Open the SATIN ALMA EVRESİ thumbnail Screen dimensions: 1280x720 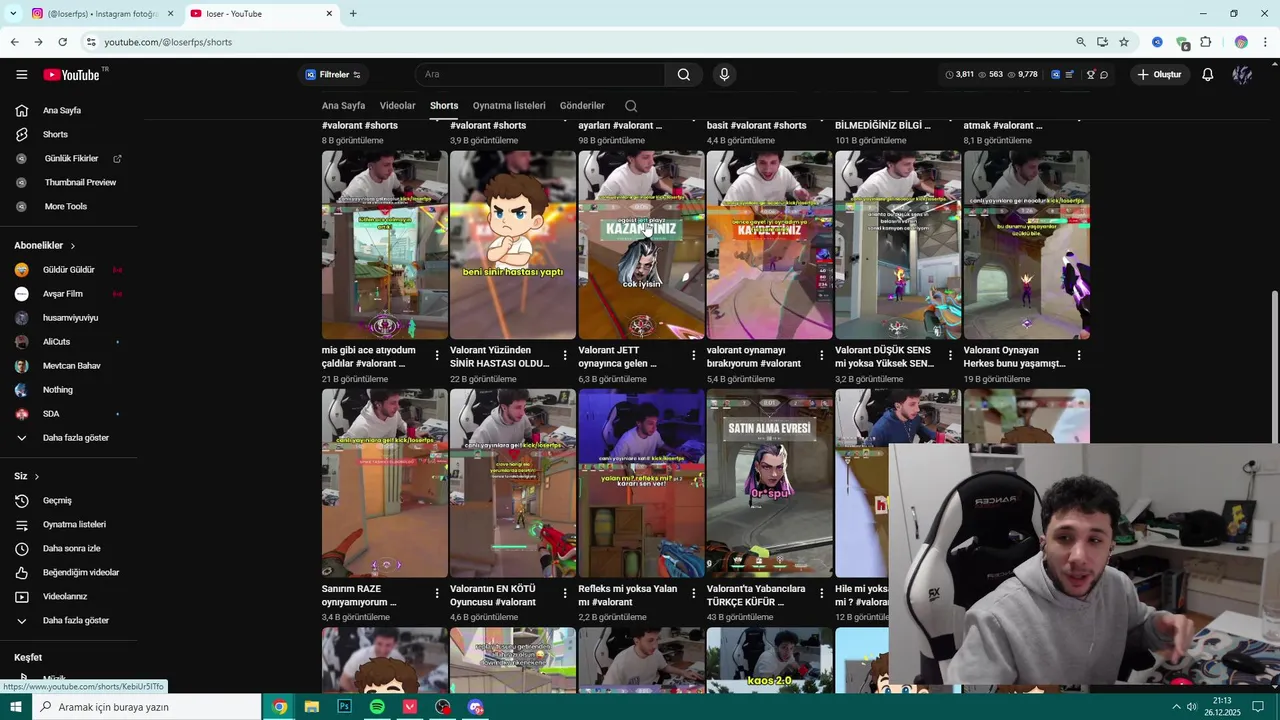(769, 483)
